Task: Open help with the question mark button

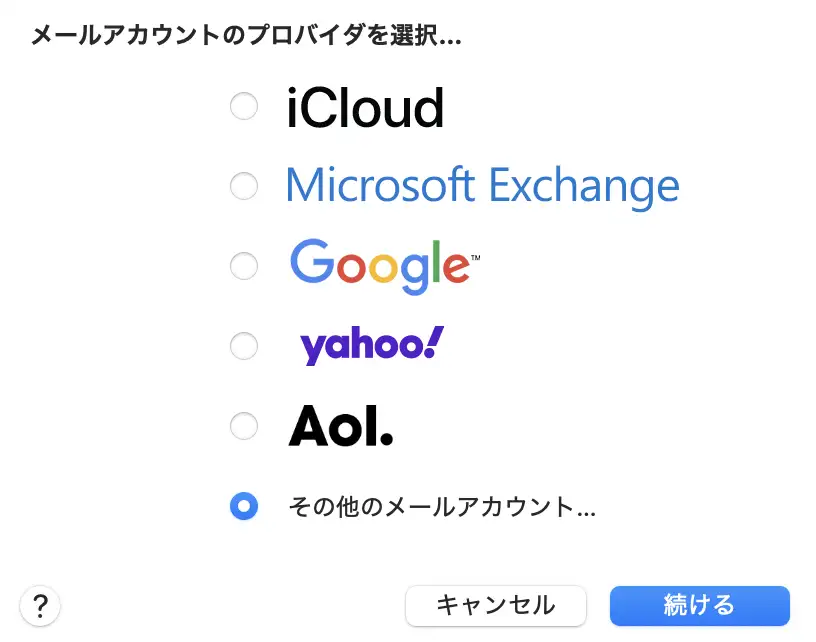Action: (x=40, y=605)
